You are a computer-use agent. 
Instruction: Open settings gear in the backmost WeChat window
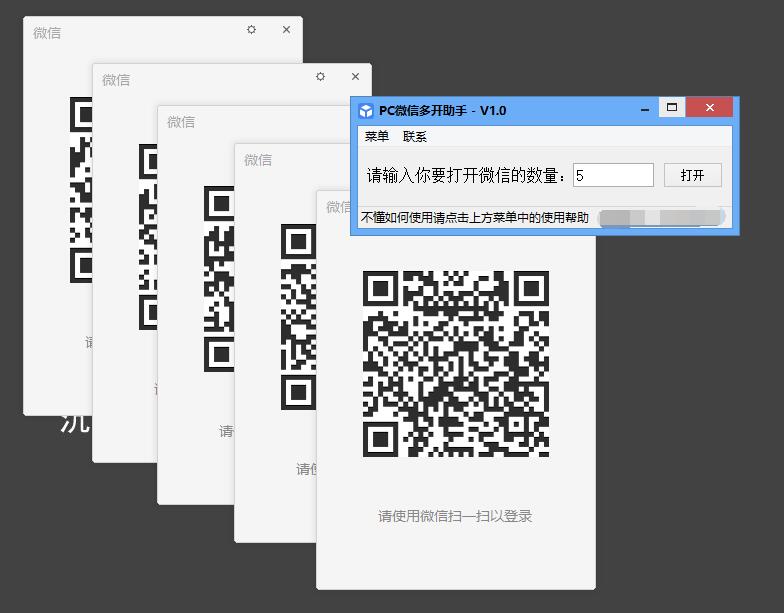(251, 30)
